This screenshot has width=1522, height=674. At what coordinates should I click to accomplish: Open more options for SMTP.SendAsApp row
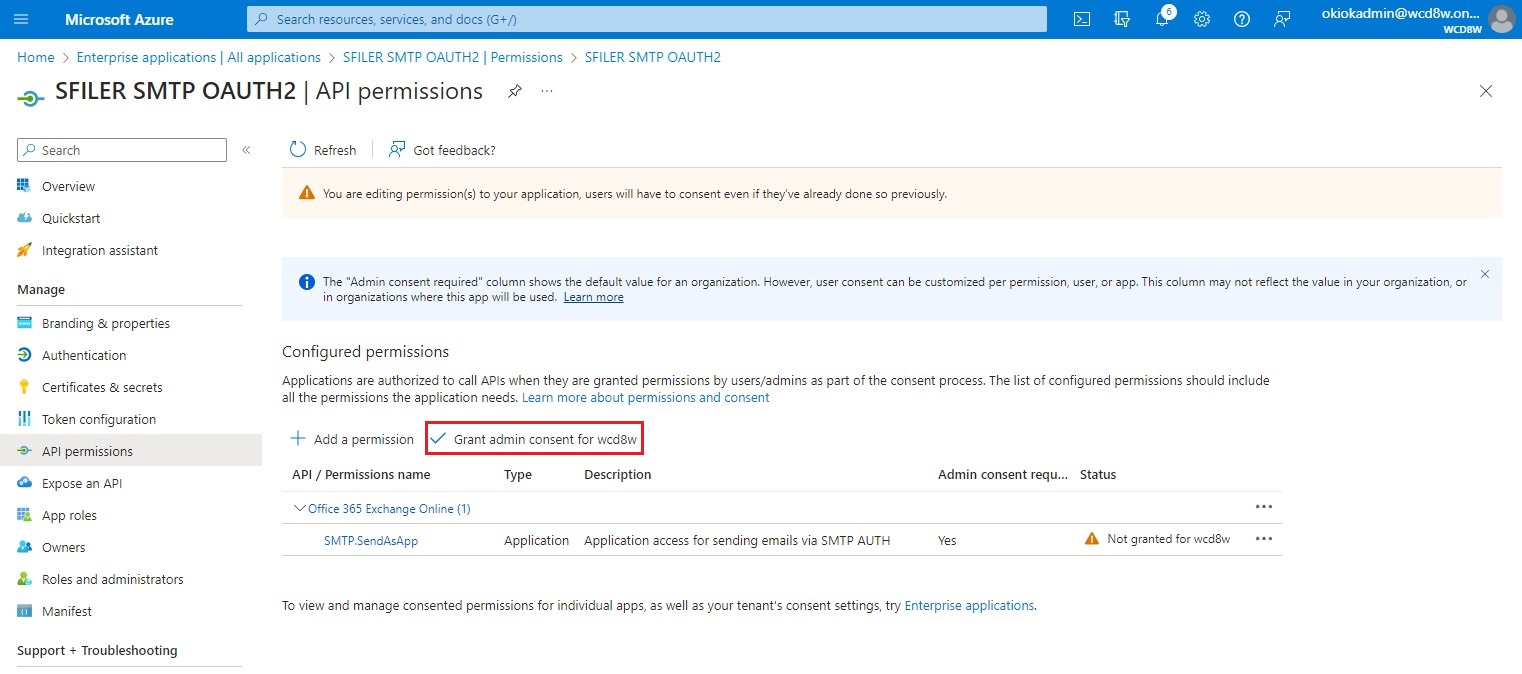(x=1264, y=539)
